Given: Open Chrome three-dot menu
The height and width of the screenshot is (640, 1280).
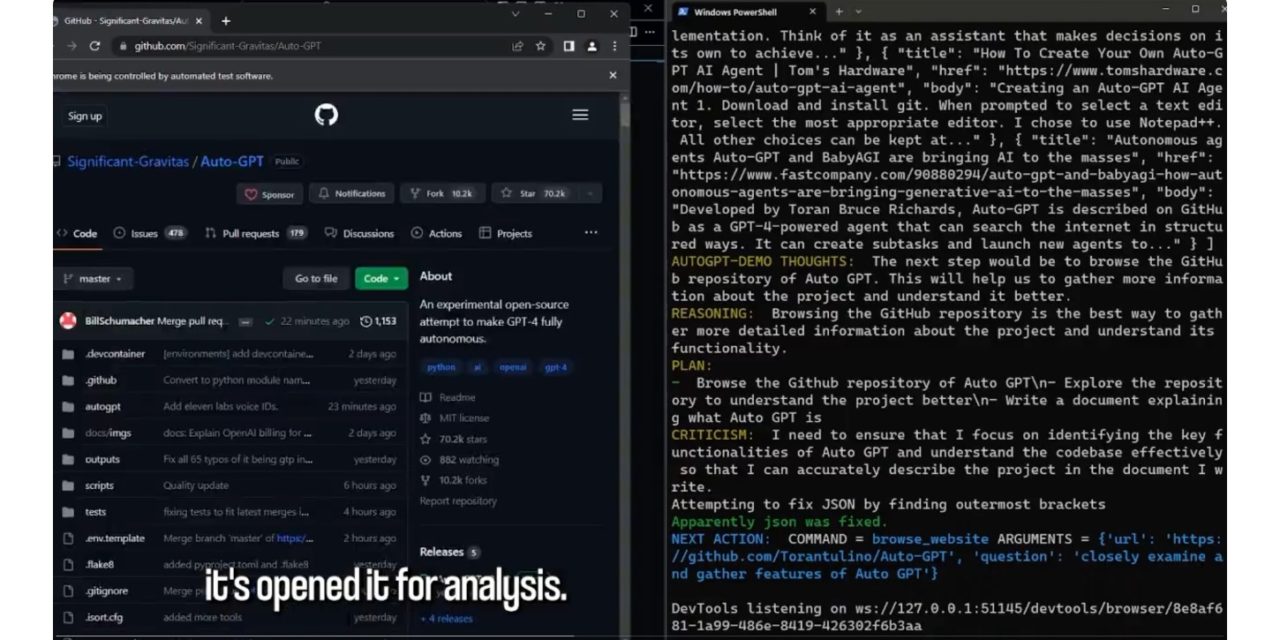Looking at the screenshot, I should point(614,46).
